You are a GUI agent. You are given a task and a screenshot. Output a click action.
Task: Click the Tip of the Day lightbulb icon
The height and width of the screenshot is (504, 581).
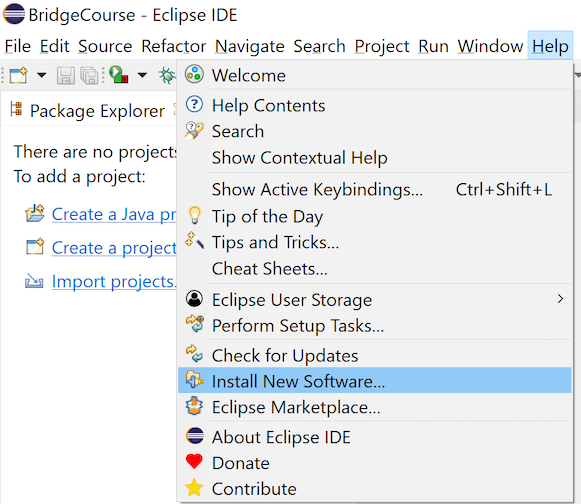point(195,215)
